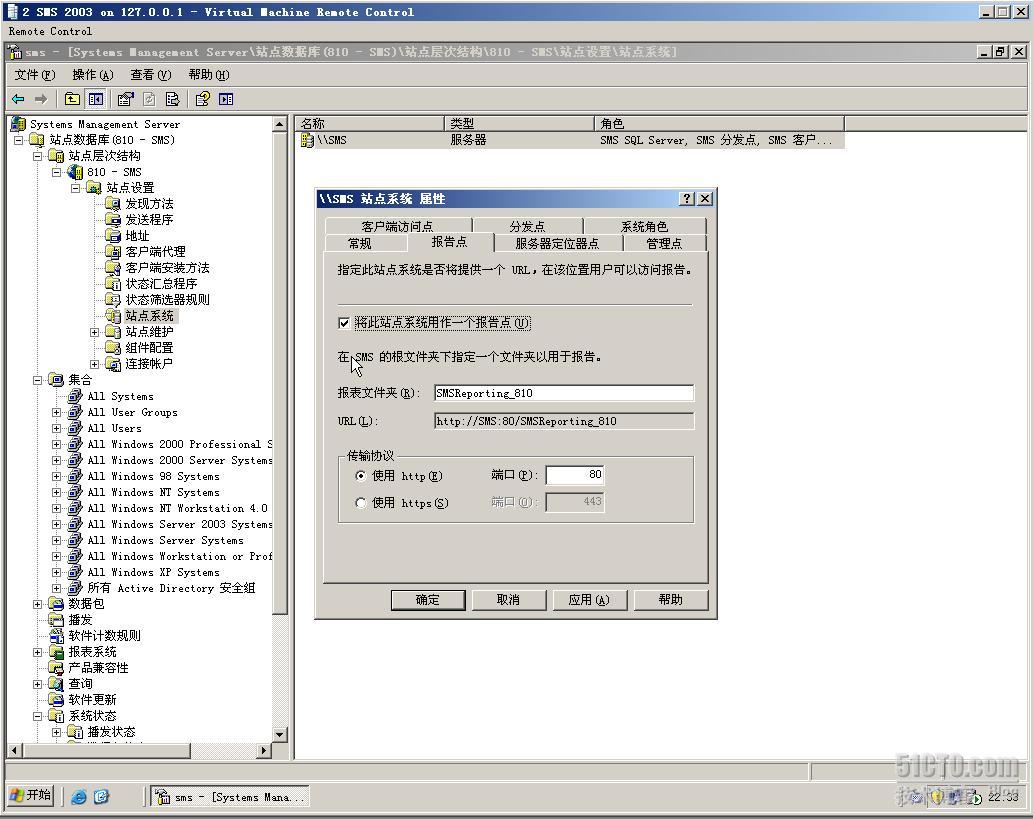Collapse the 站点数据库 (810 - SMS) node
This screenshot has height=819, width=1033.
click(x=18, y=140)
